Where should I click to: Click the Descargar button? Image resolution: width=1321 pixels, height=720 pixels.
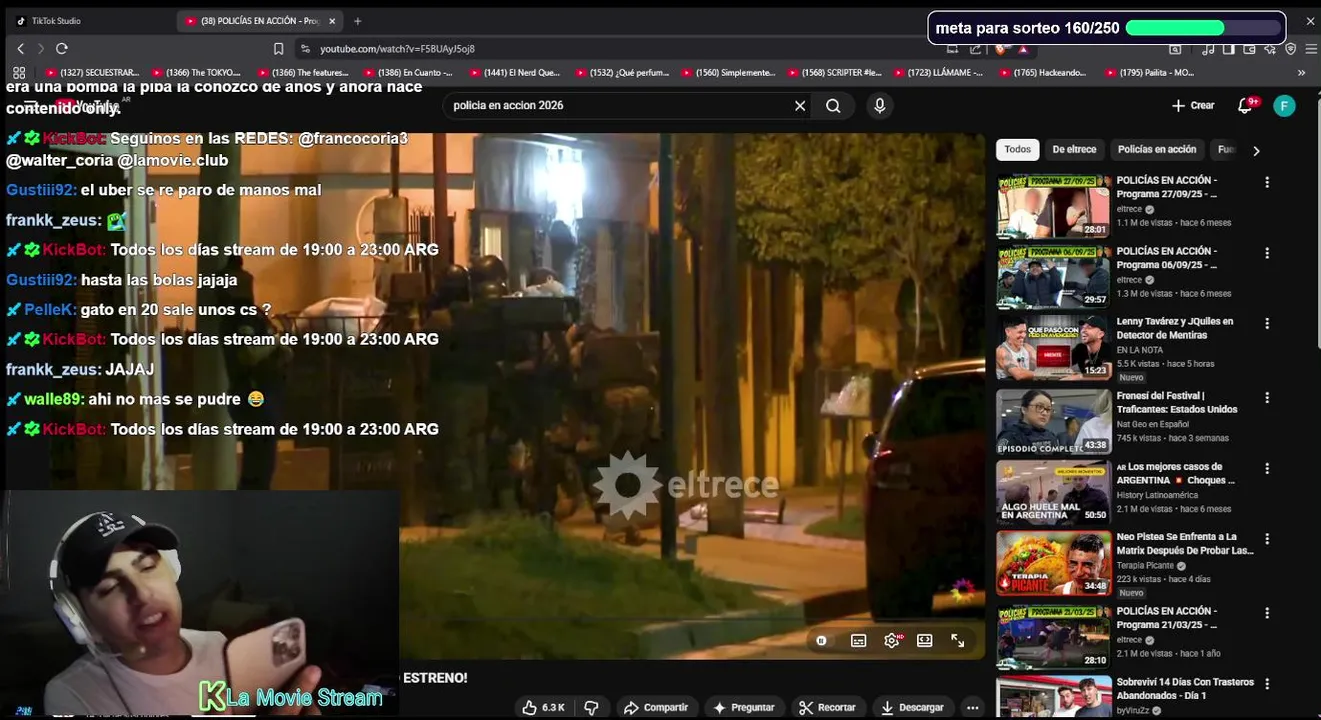point(912,708)
